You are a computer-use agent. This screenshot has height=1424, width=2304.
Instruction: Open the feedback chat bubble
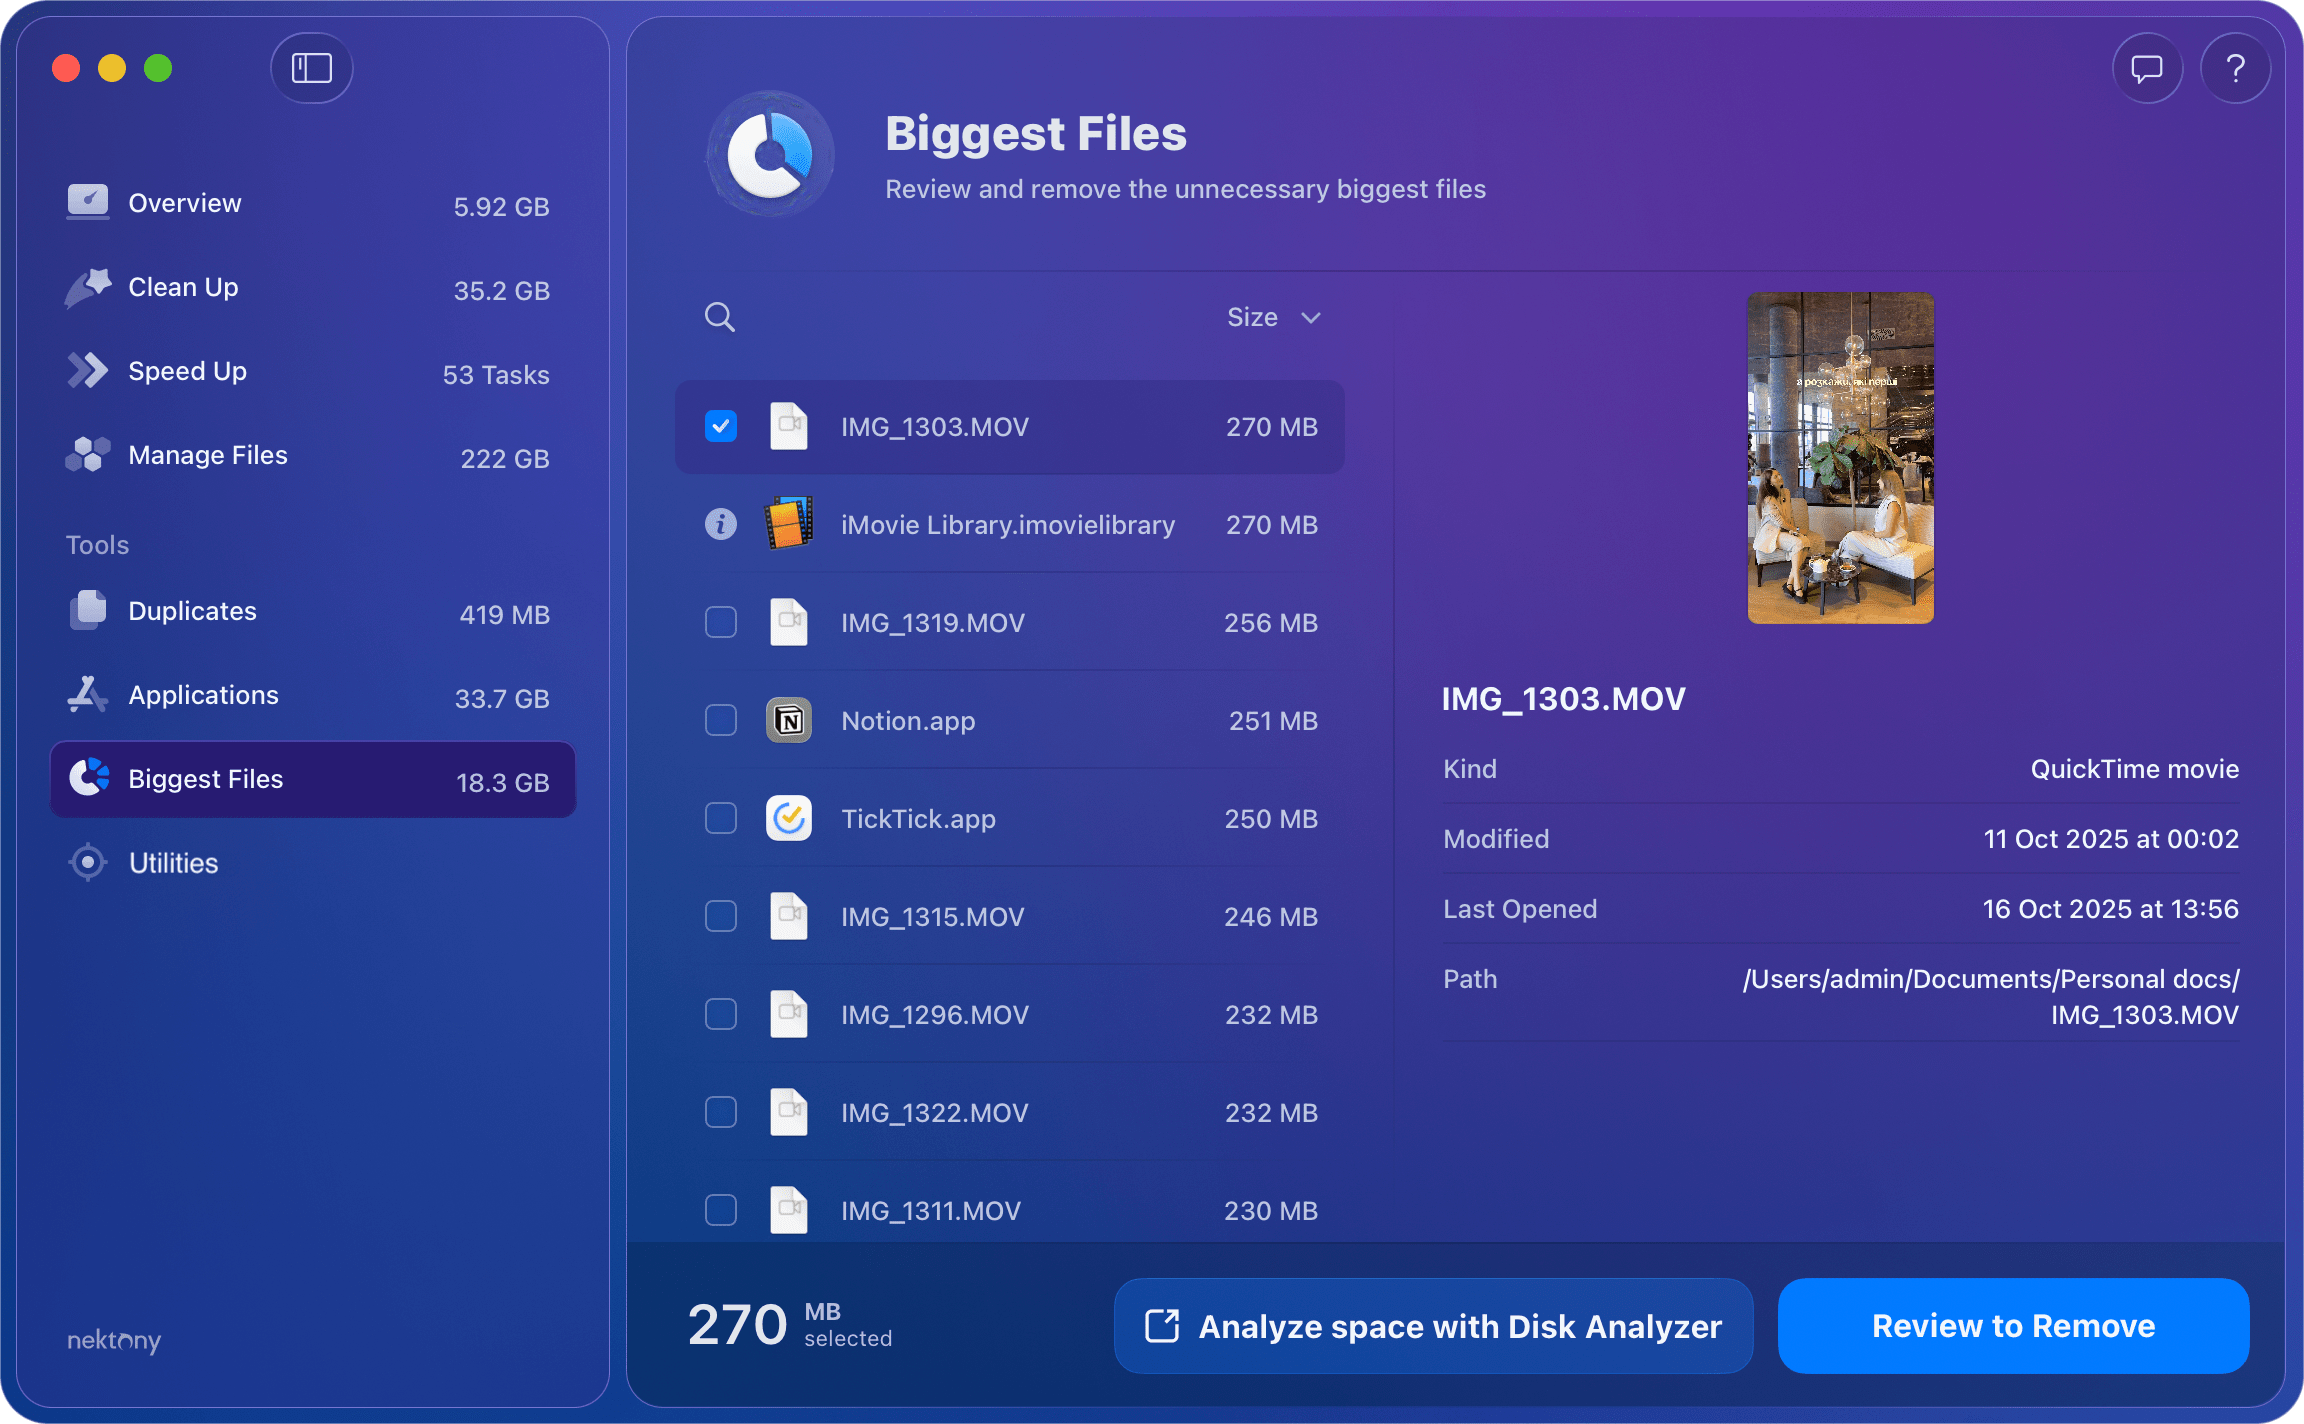(2146, 68)
